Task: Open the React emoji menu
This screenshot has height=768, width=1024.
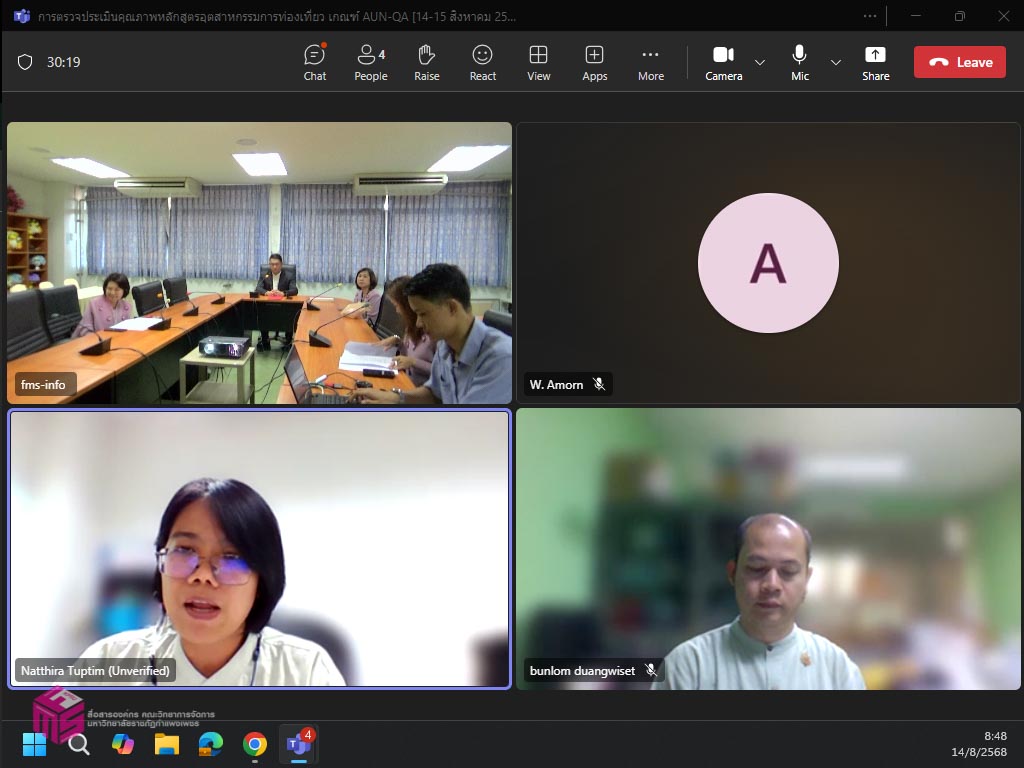Action: (x=483, y=62)
